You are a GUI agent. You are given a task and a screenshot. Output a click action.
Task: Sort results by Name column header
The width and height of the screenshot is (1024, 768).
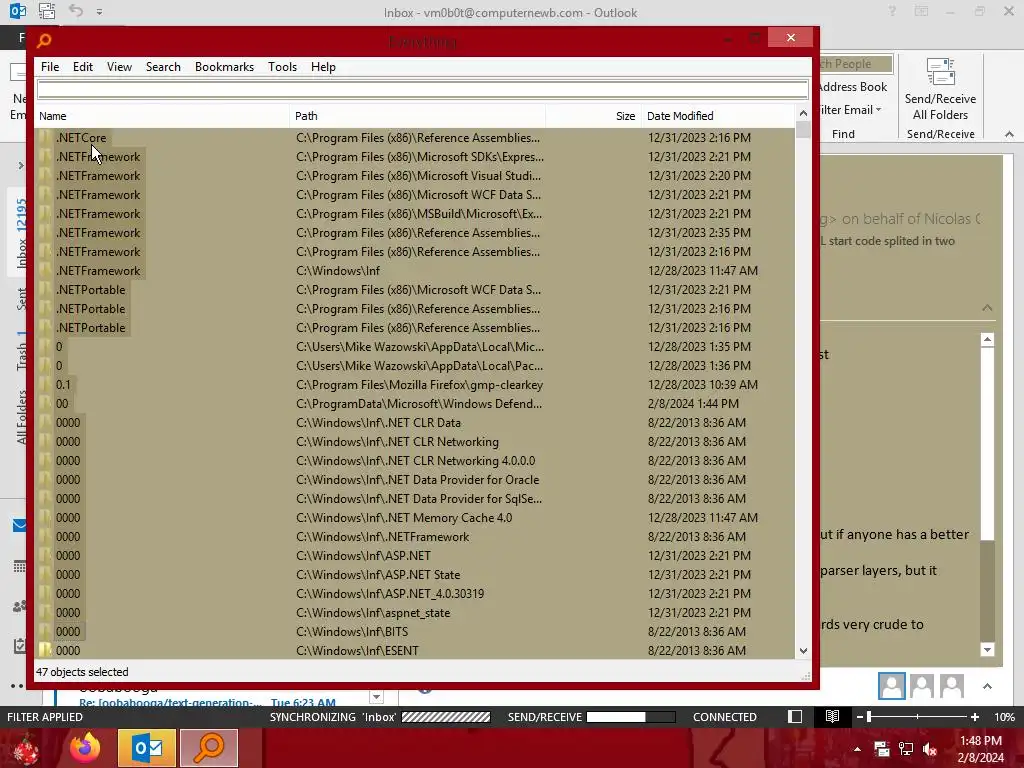coord(162,116)
